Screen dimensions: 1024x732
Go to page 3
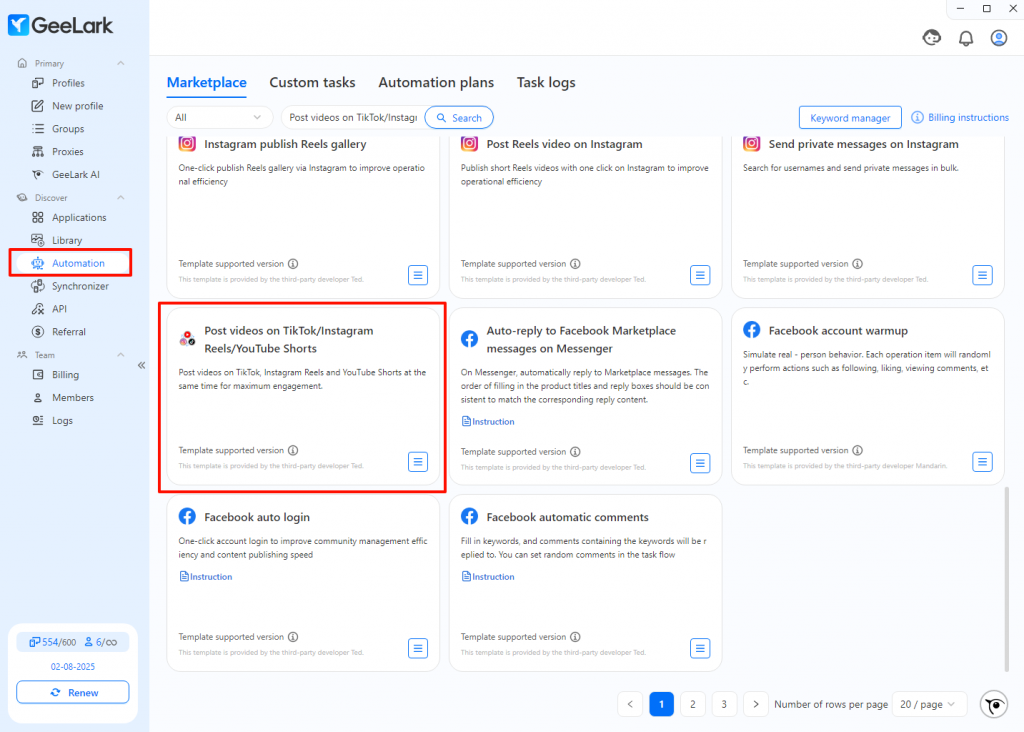tap(724, 704)
